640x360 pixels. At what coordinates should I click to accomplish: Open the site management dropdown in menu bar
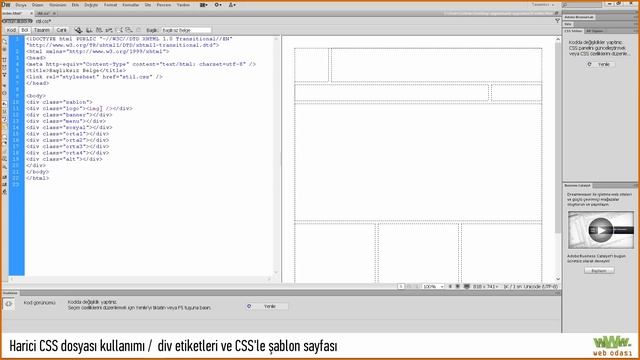232,5
